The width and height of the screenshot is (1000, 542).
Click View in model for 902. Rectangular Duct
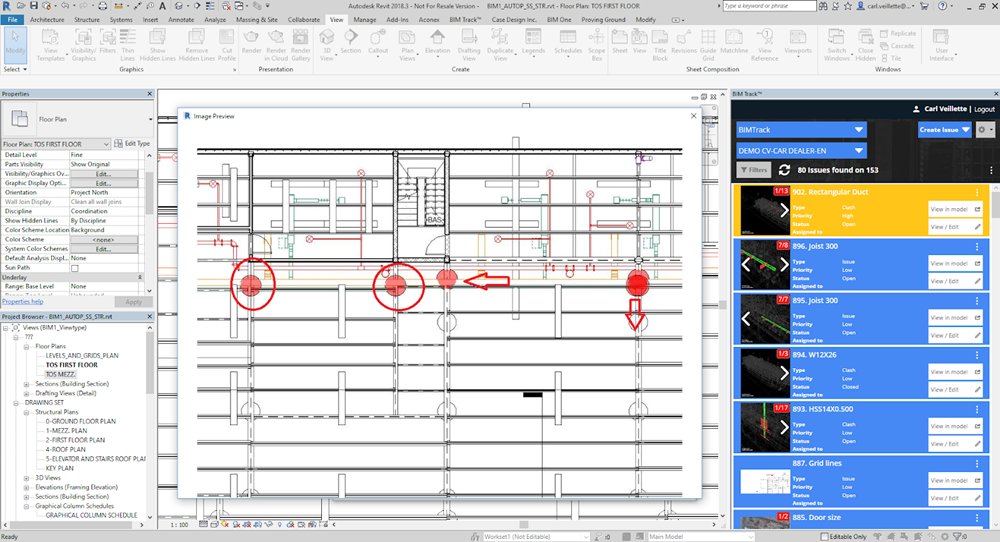pyautogui.click(x=955, y=209)
